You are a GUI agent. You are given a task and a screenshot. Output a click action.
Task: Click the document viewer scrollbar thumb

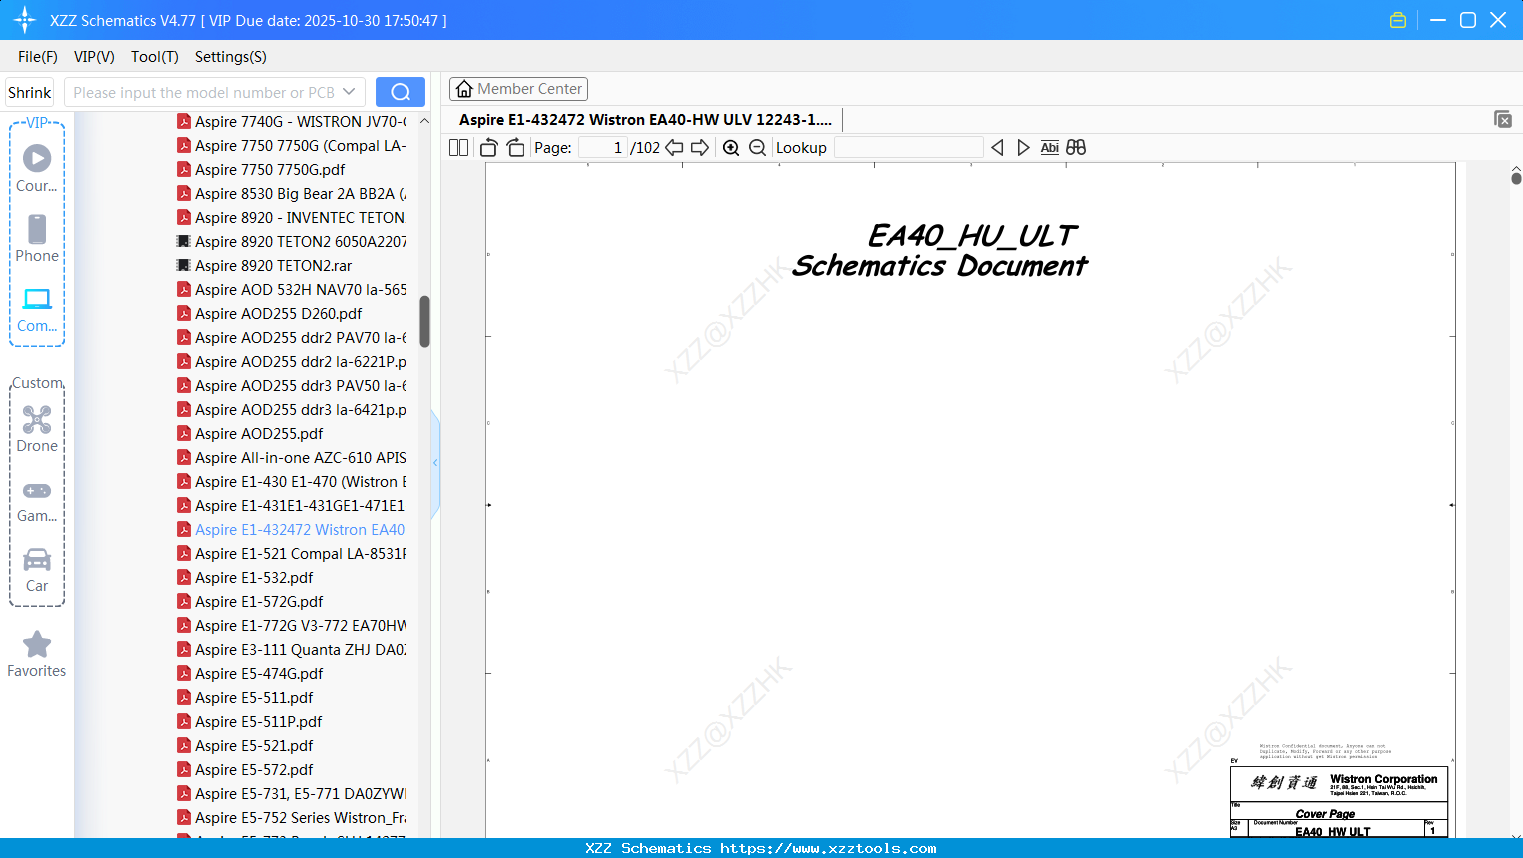(x=1516, y=178)
